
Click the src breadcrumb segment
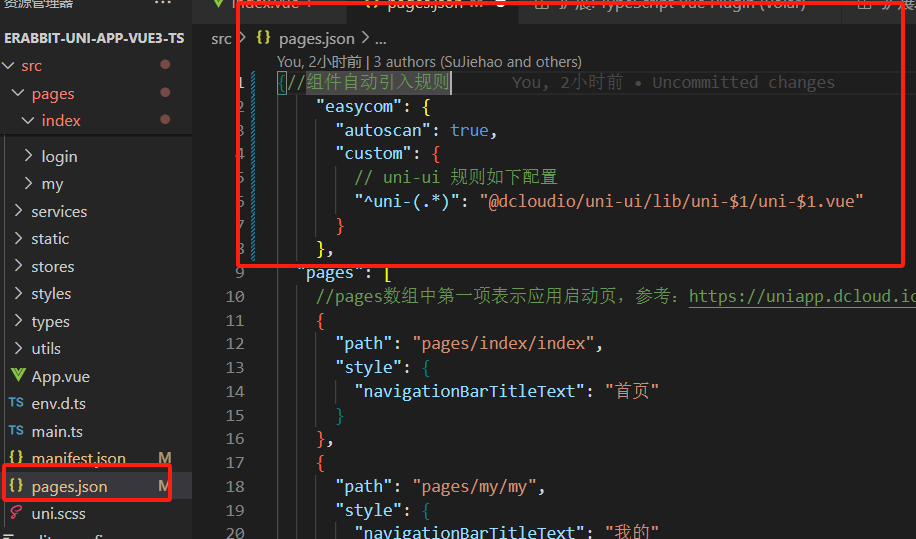pos(221,39)
